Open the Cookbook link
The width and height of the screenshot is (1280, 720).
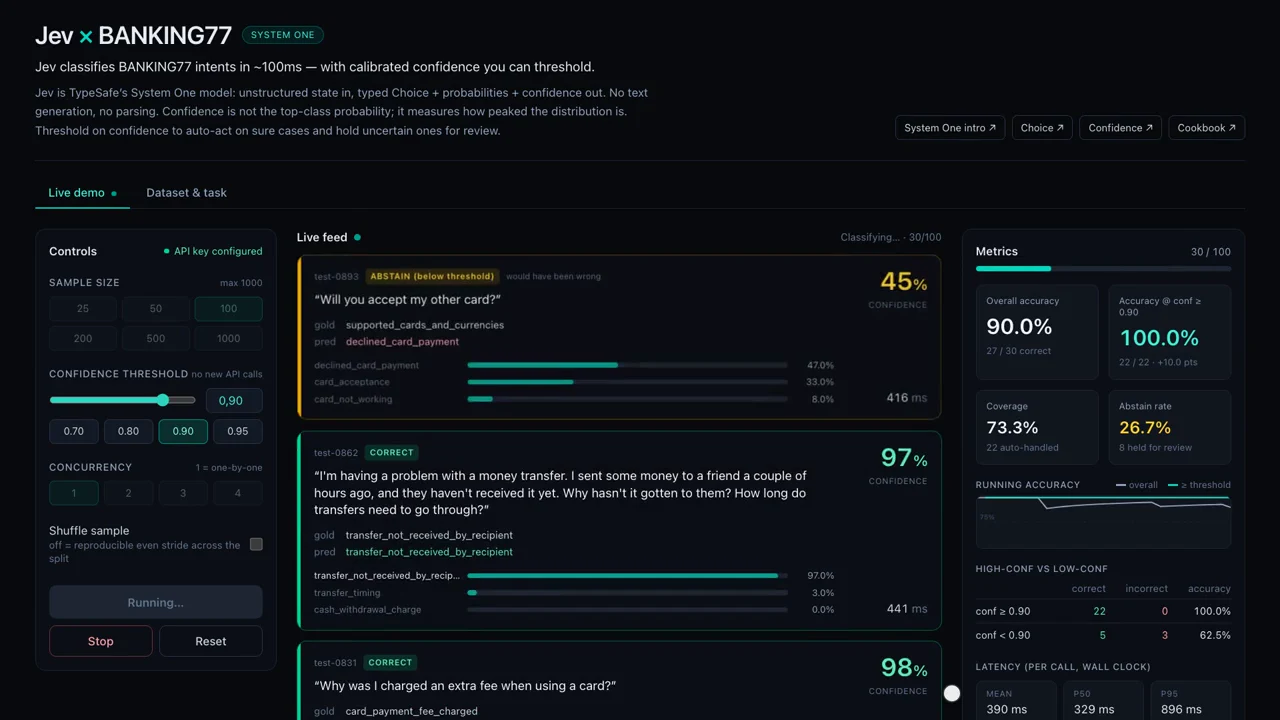[x=1206, y=128]
